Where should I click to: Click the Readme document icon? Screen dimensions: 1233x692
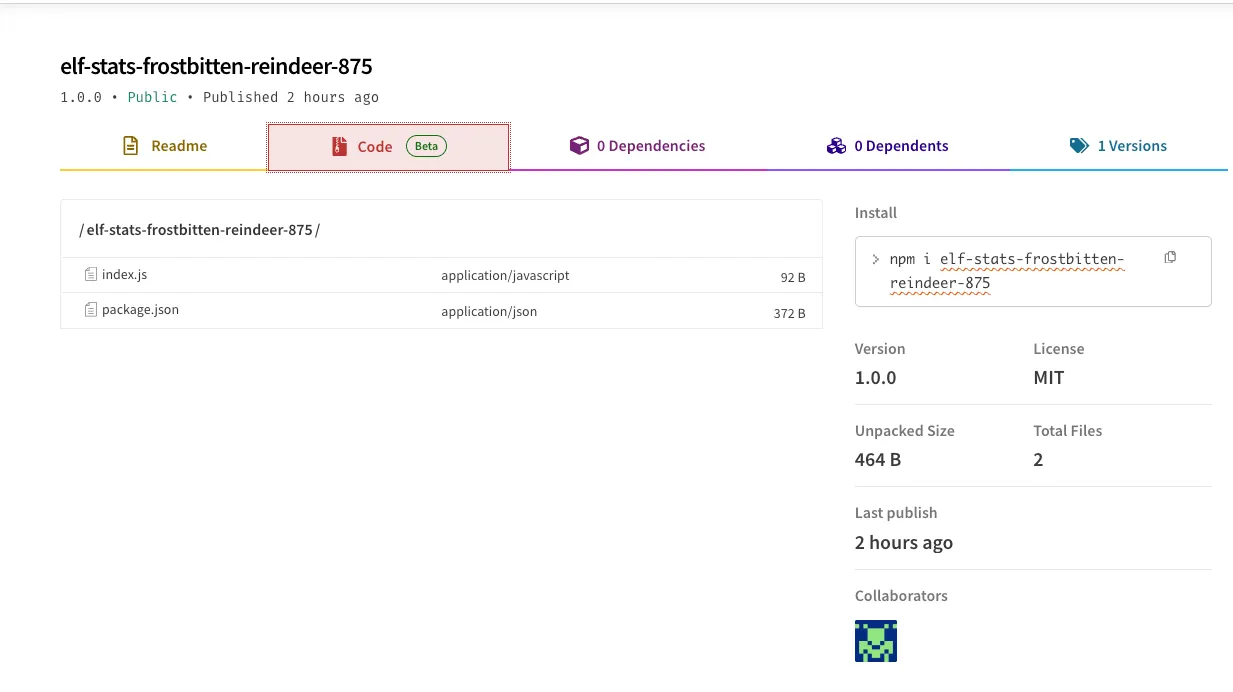click(x=130, y=146)
